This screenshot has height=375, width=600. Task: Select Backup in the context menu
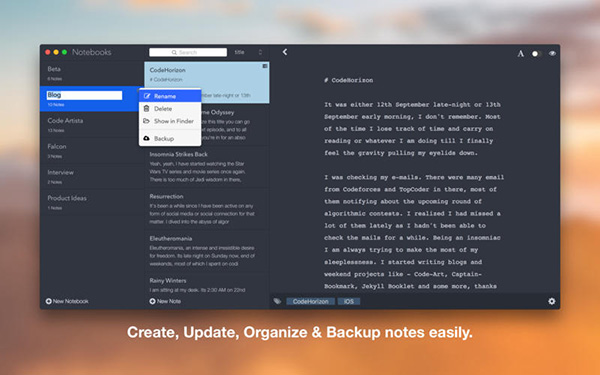pos(170,139)
